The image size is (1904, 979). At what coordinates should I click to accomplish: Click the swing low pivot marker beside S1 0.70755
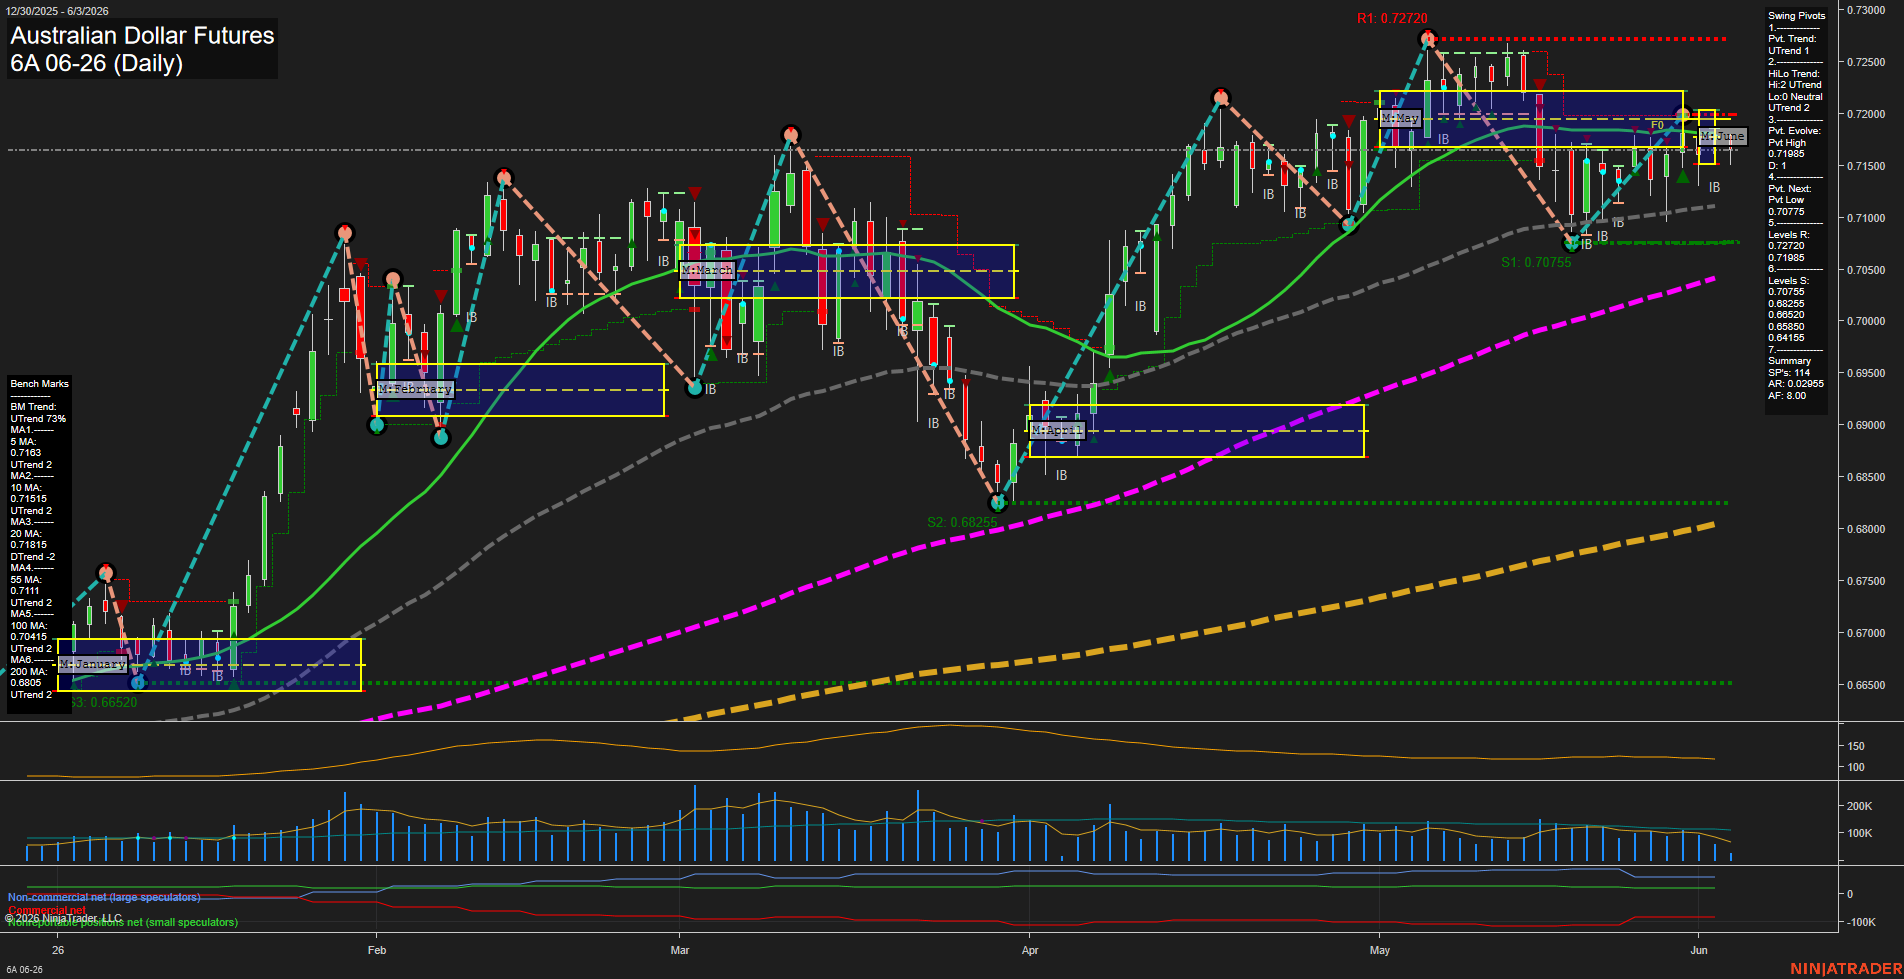pyautogui.click(x=1571, y=243)
